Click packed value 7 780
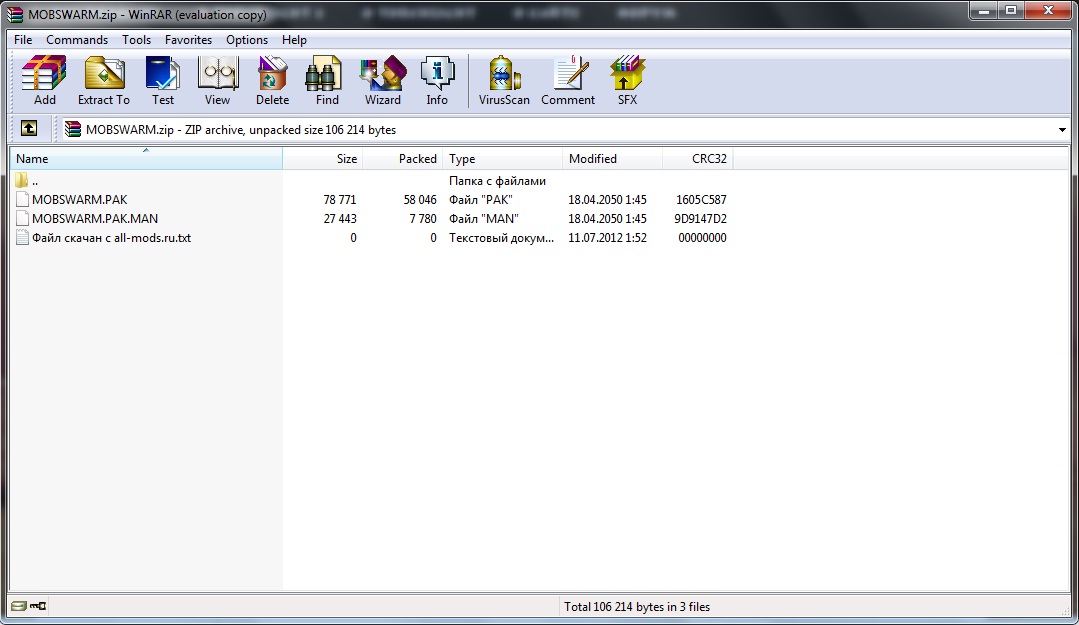This screenshot has width=1079, height=625. (x=423, y=219)
